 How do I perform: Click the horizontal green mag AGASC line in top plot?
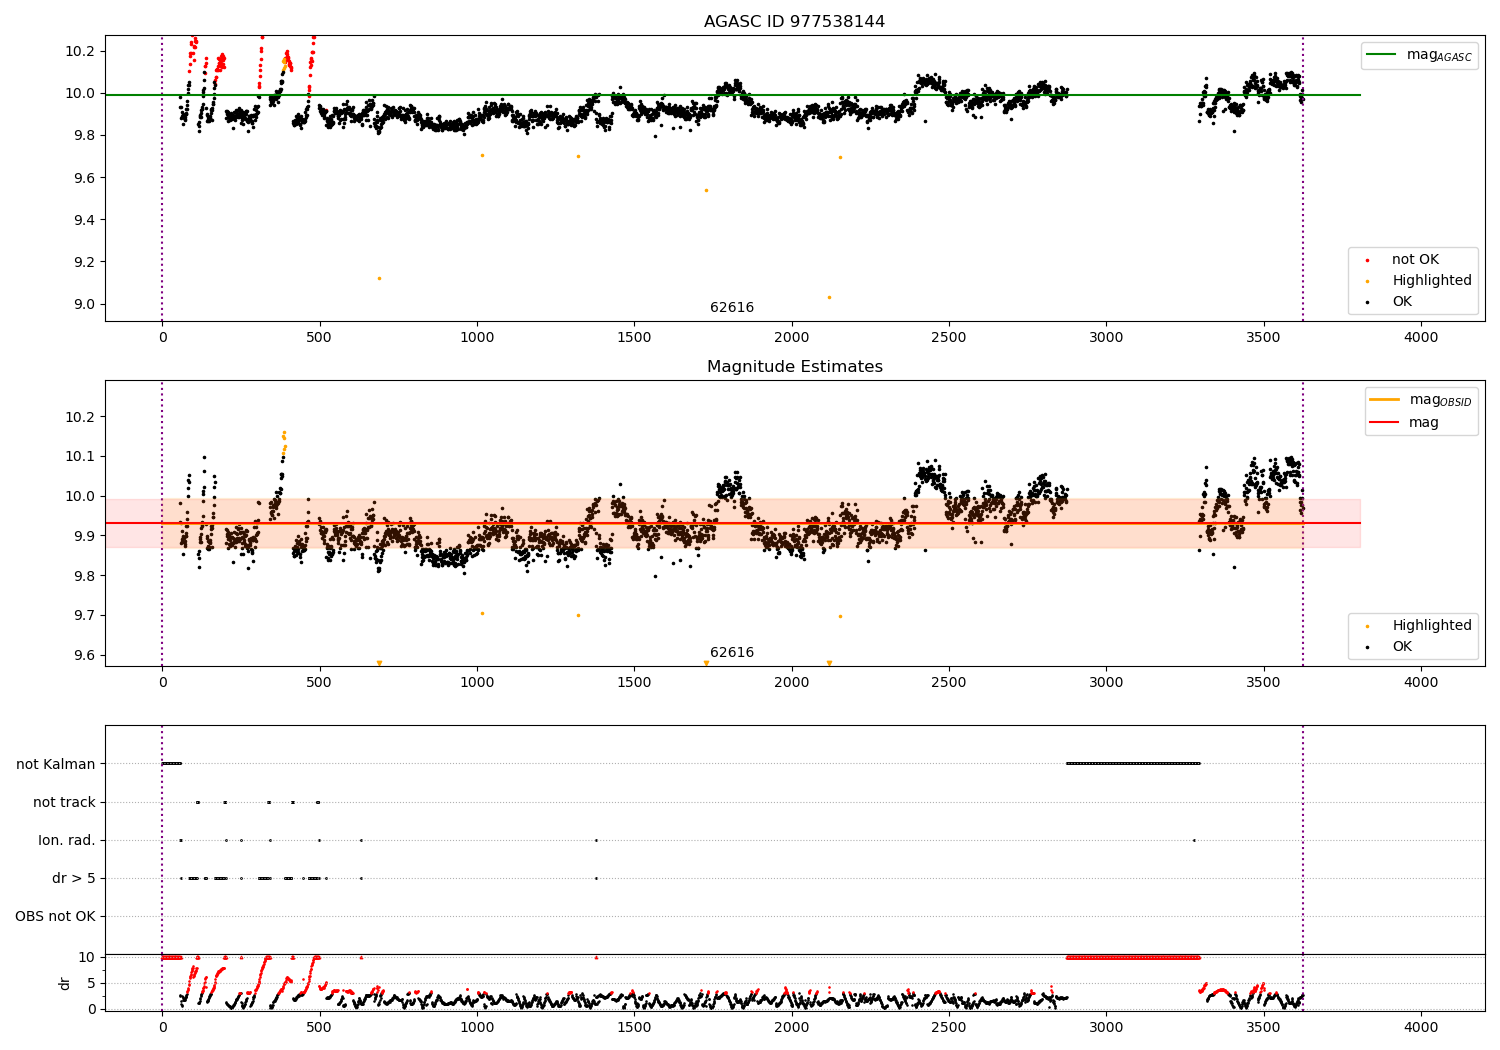click(x=733, y=95)
